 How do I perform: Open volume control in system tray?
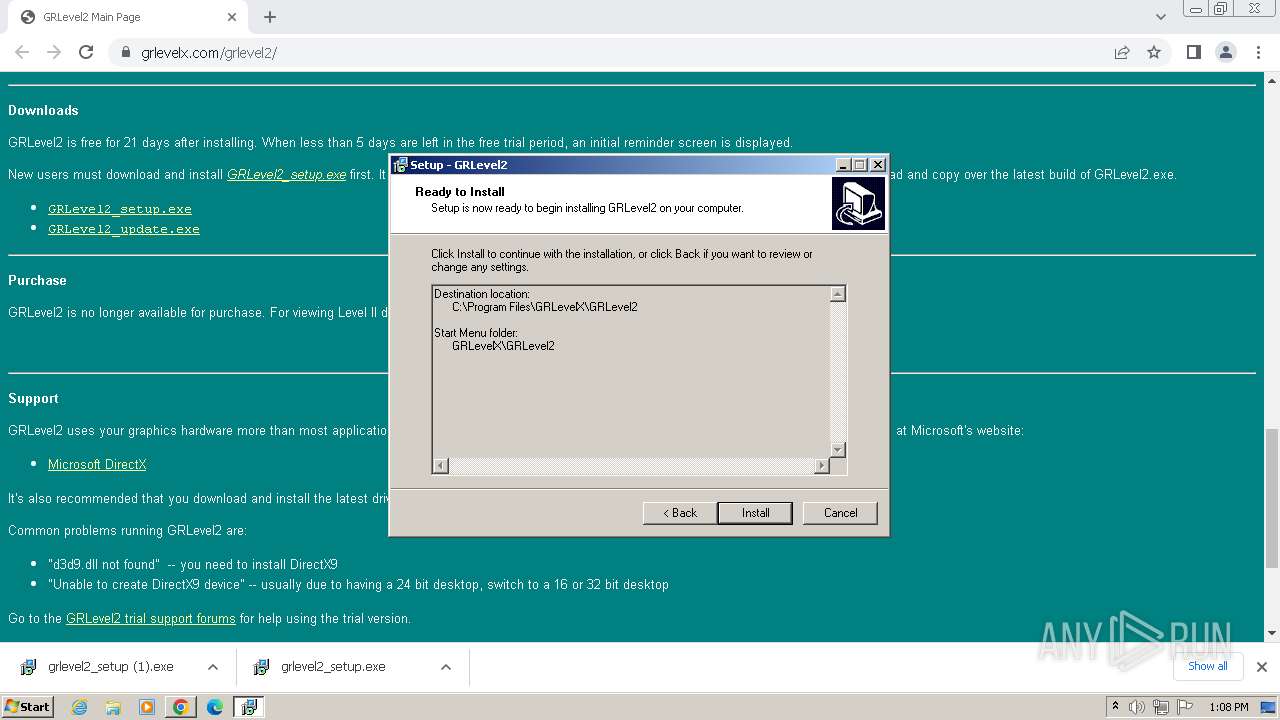1137,707
